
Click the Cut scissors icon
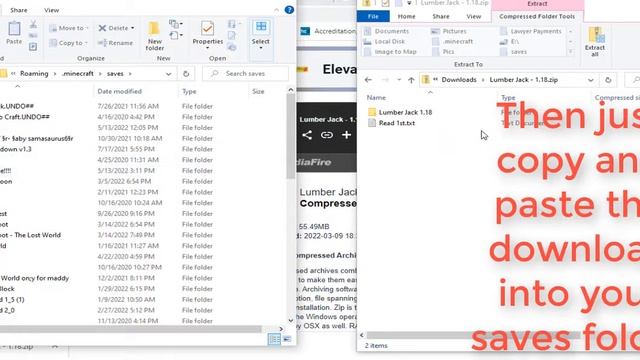[x=33, y=25]
